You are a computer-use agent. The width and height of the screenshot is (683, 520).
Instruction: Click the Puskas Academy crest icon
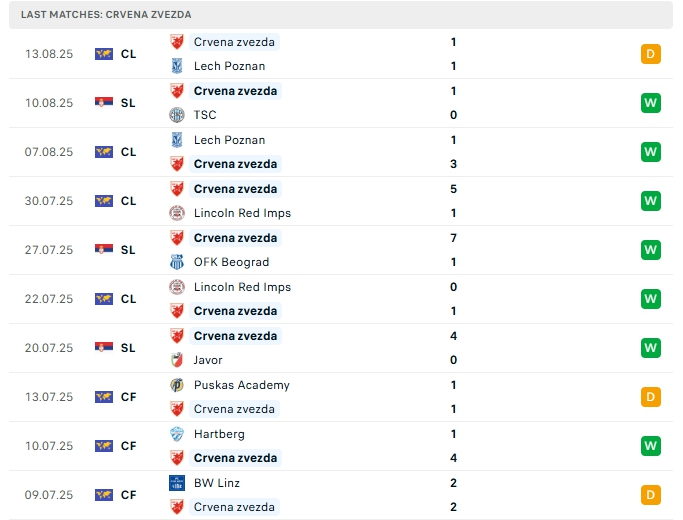[x=177, y=385]
